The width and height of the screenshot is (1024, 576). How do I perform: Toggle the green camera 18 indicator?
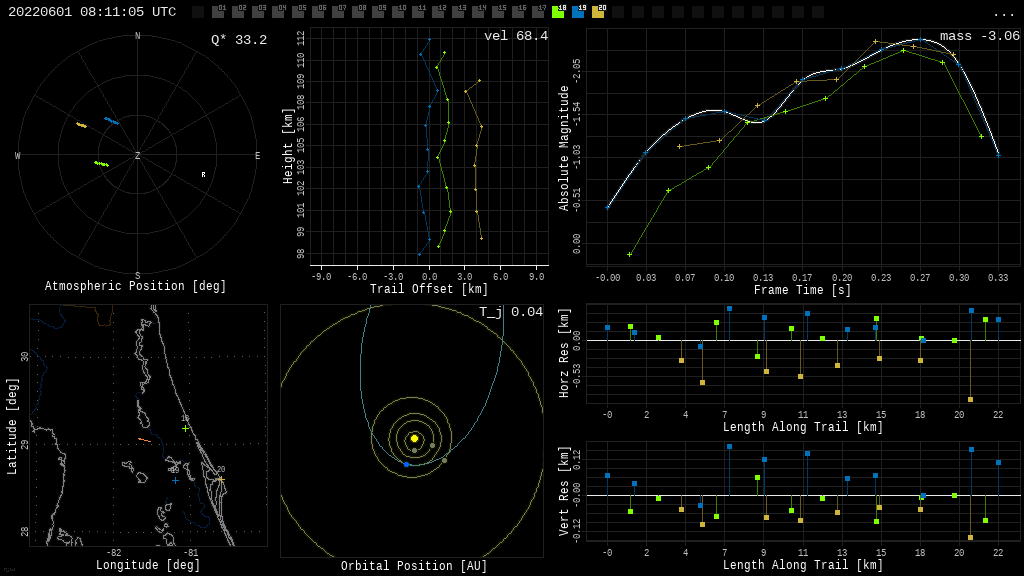(x=558, y=12)
